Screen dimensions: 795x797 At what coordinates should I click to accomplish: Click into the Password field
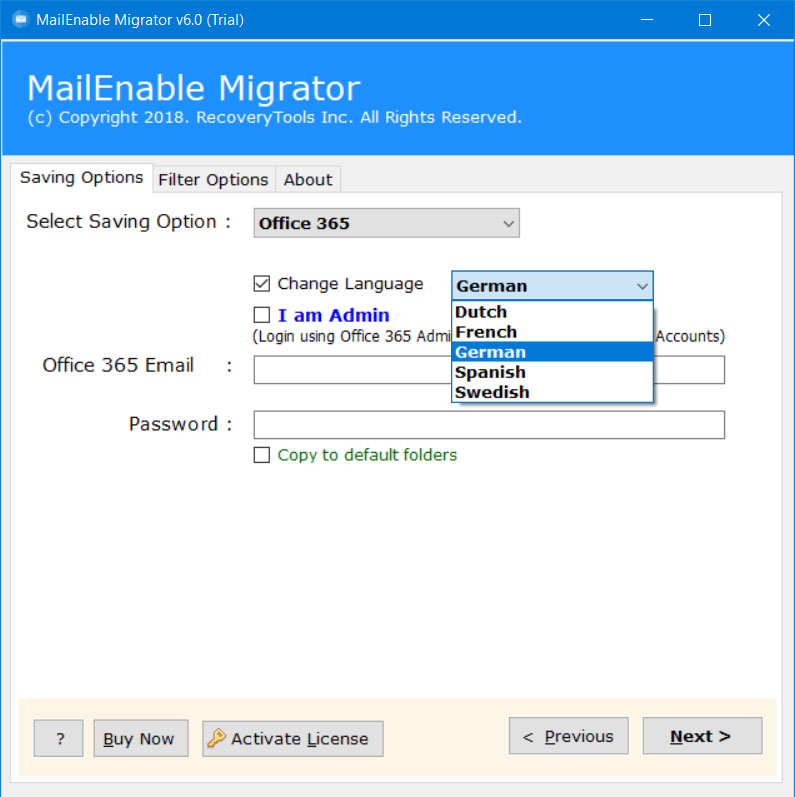[x=489, y=425]
